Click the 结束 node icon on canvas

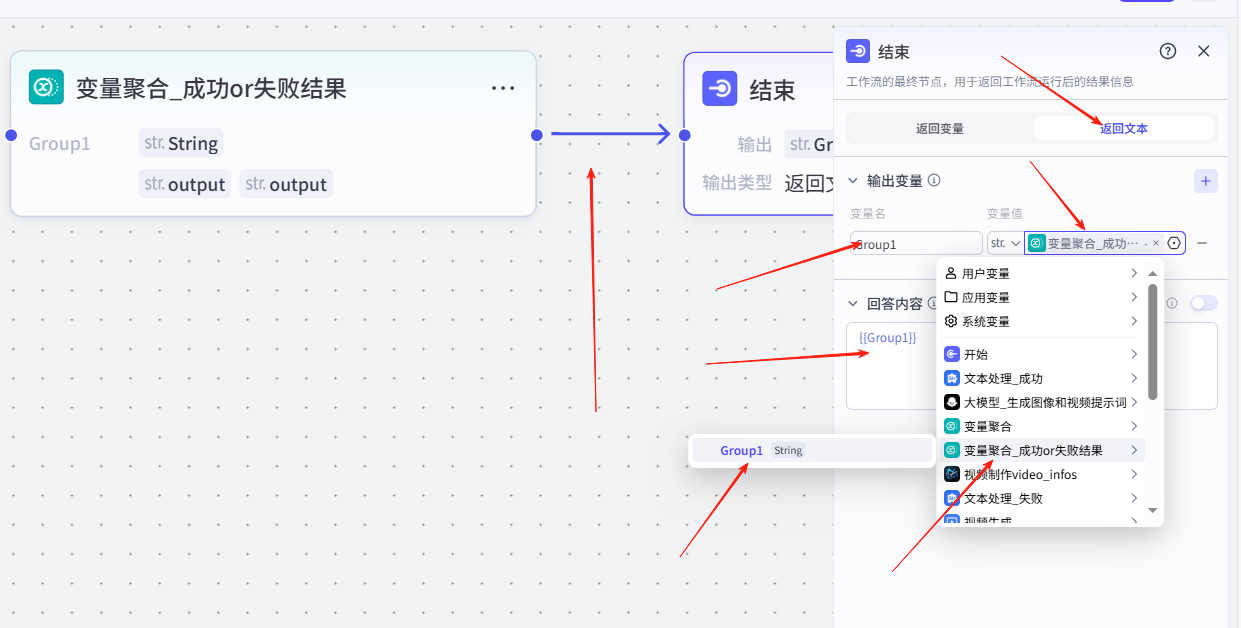(x=720, y=89)
